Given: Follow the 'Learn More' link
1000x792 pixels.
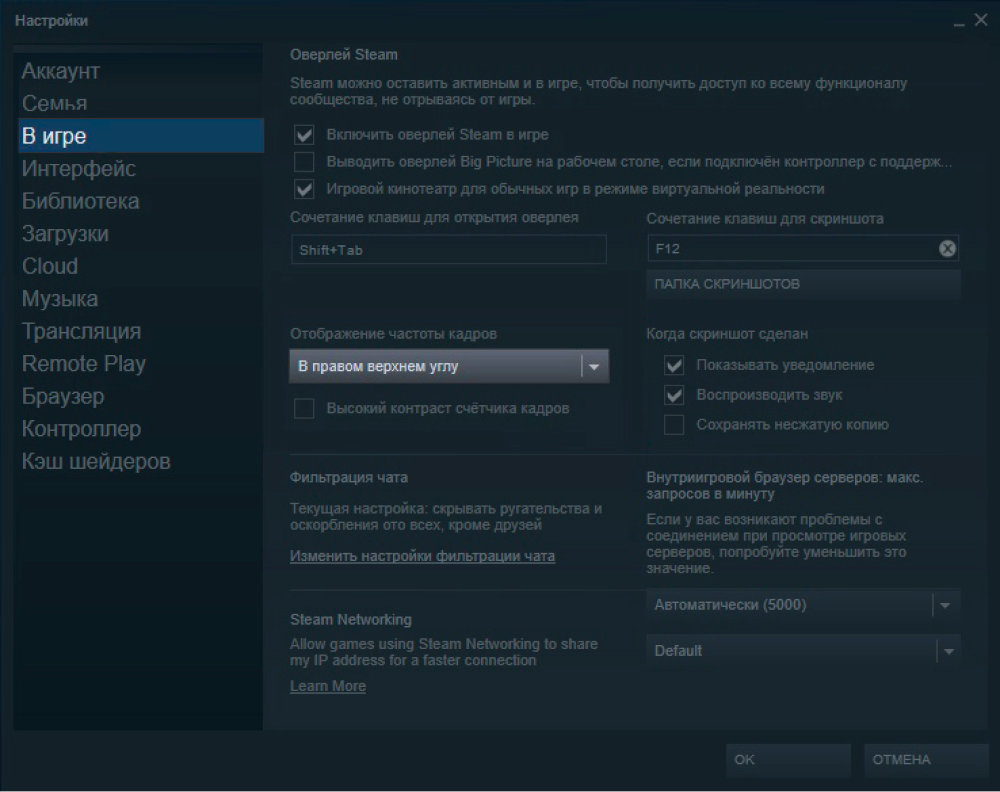Looking at the screenshot, I should click(x=328, y=686).
